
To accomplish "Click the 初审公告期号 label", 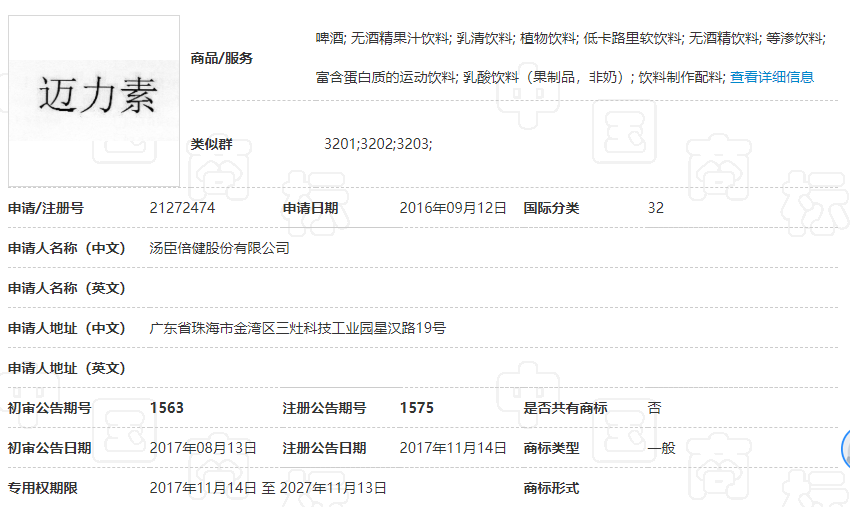I will (x=49, y=408).
